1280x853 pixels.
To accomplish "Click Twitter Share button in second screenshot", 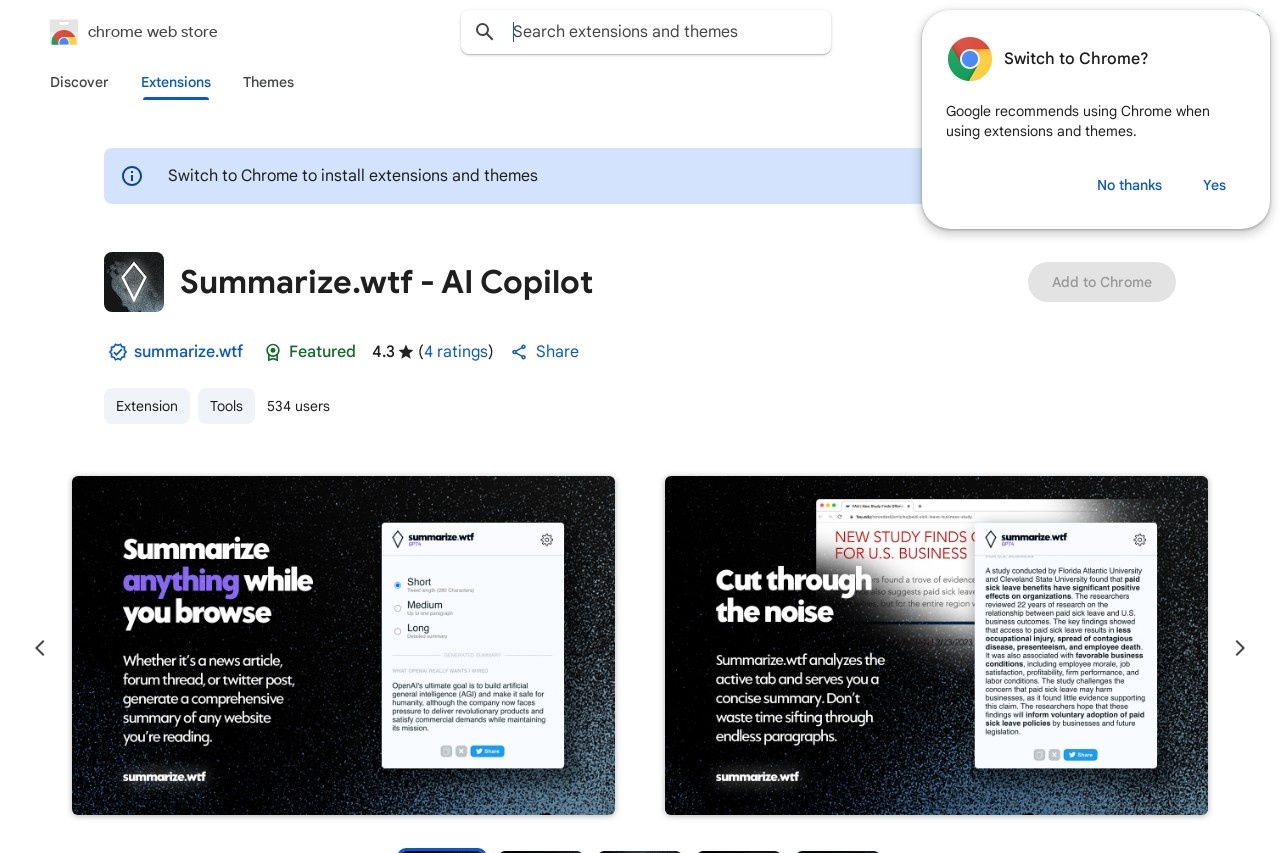I will pos(1080,755).
